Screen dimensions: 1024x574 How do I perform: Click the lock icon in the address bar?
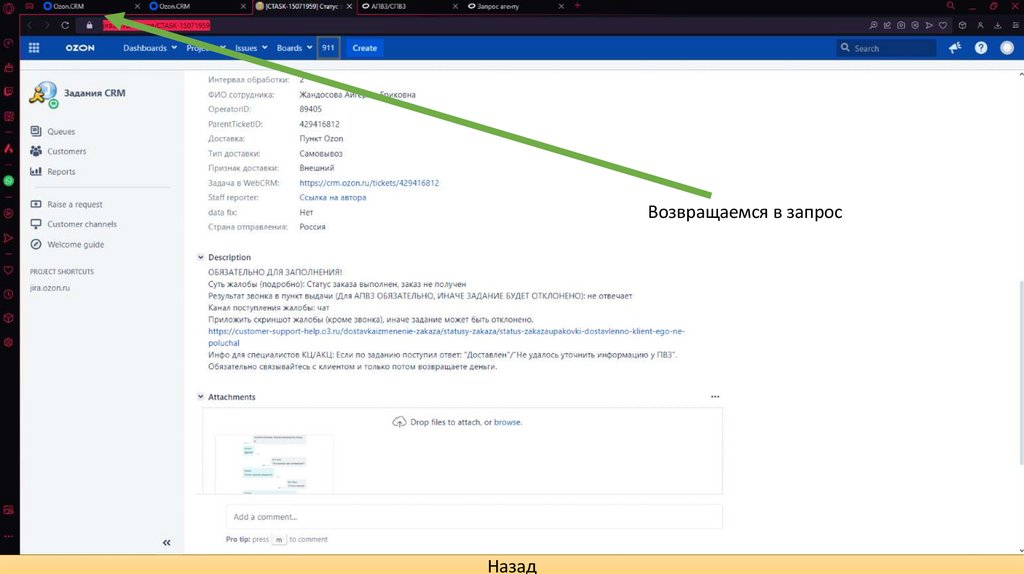pyautogui.click(x=89, y=25)
